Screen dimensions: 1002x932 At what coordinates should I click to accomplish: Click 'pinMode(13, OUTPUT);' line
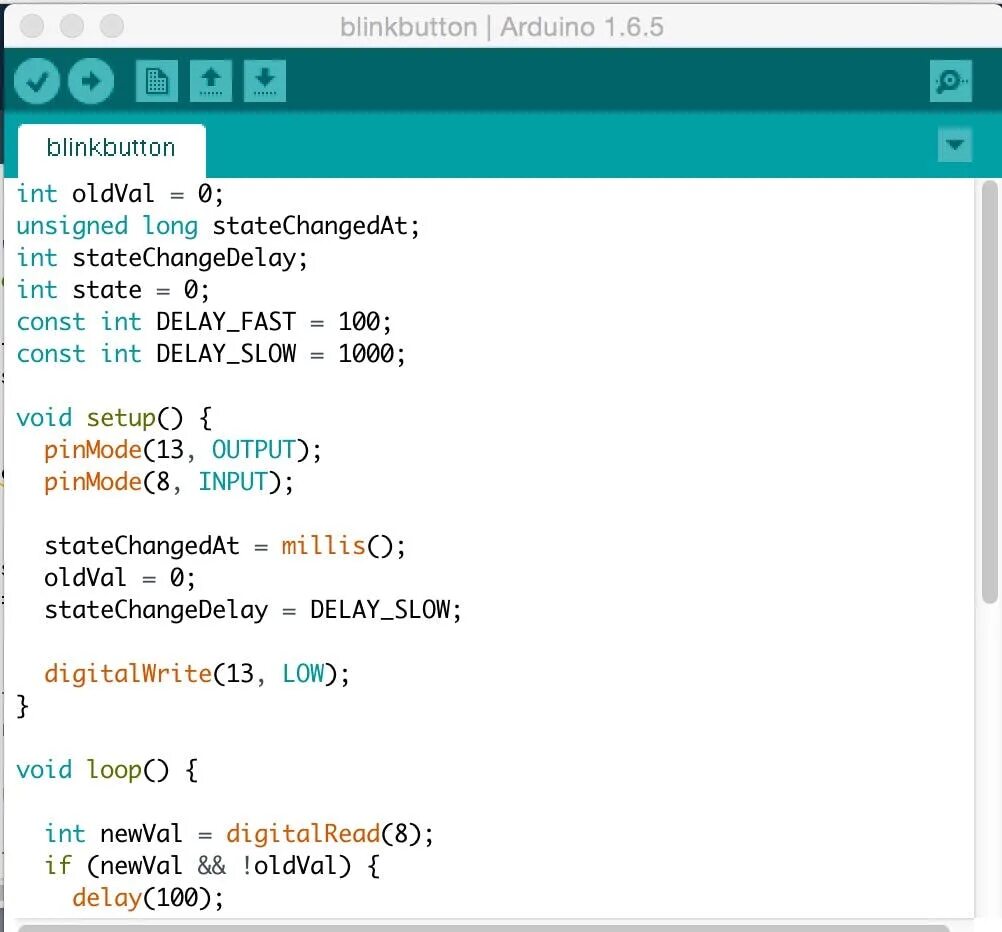click(x=183, y=450)
